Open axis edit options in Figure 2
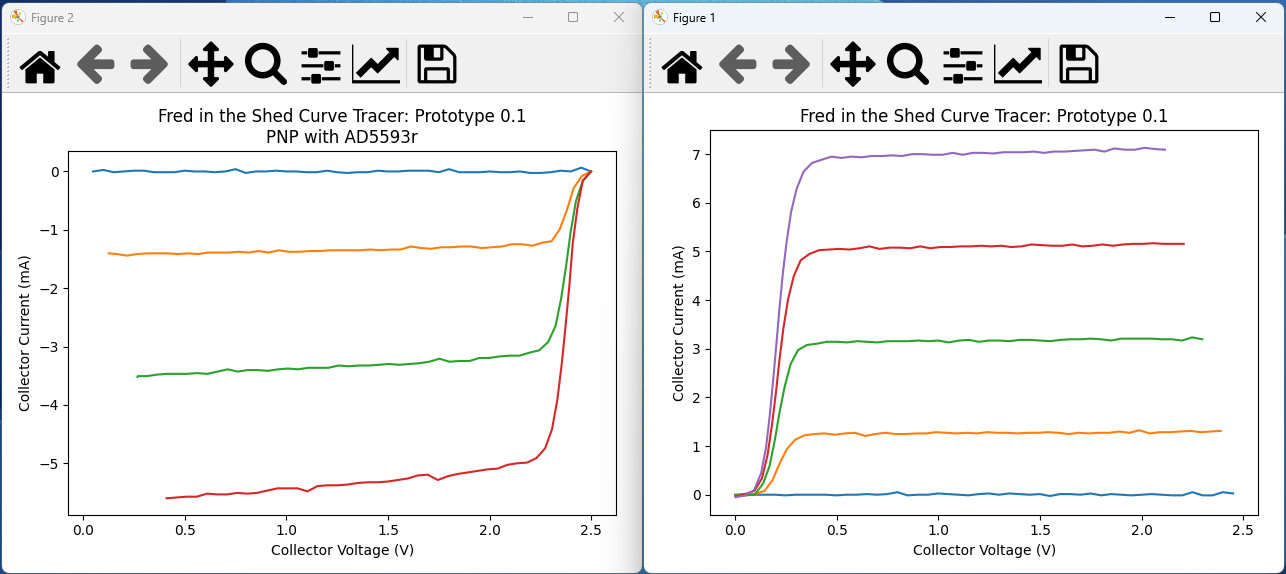Image resolution: width=1286 pixels, height=574 pixels. tap(376, 64)
